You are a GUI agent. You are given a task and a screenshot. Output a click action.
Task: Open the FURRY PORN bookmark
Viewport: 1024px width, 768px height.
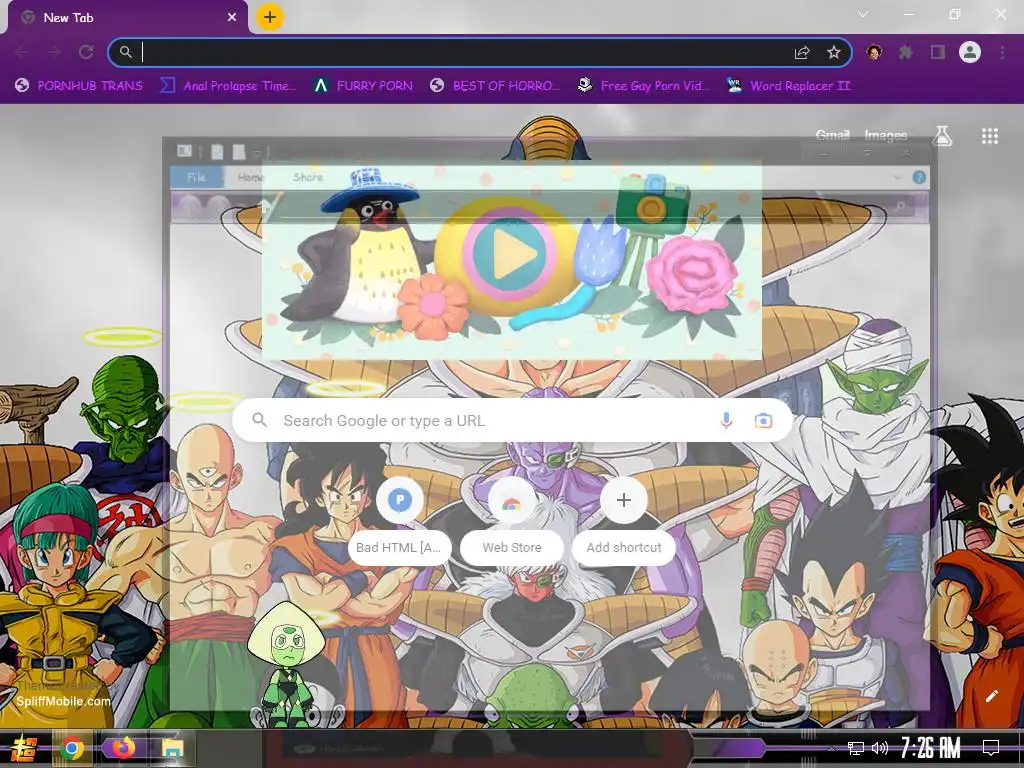point(363,86)
